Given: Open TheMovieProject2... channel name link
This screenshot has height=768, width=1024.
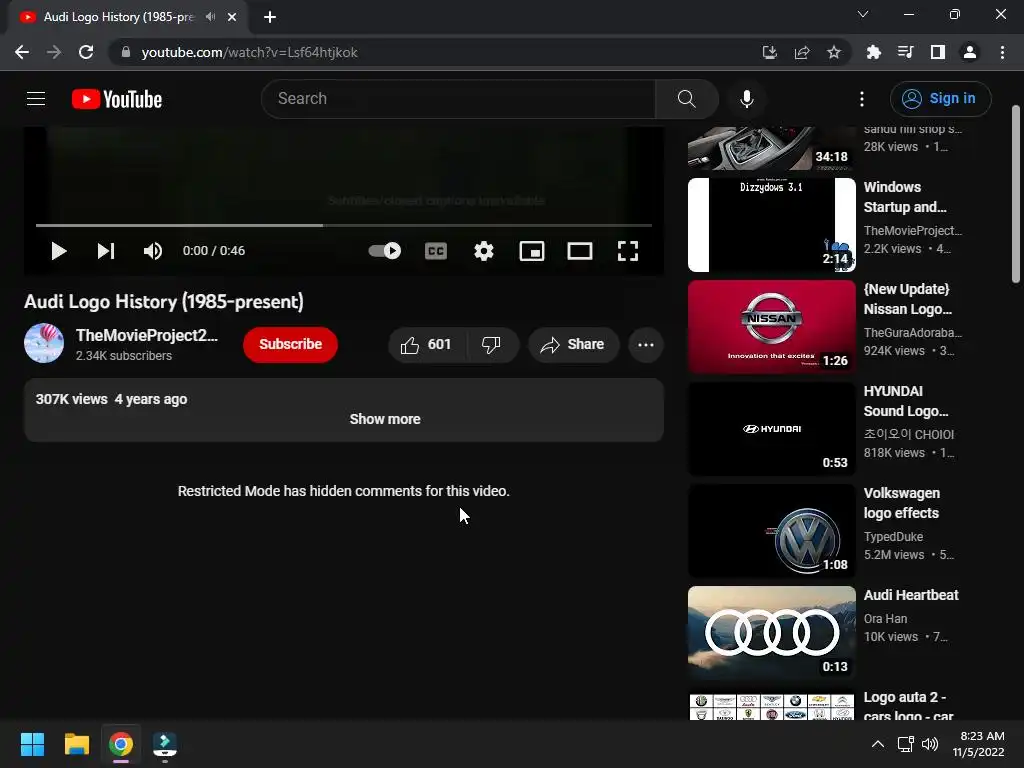Looking at the screenshot, I should click(147, 335).
